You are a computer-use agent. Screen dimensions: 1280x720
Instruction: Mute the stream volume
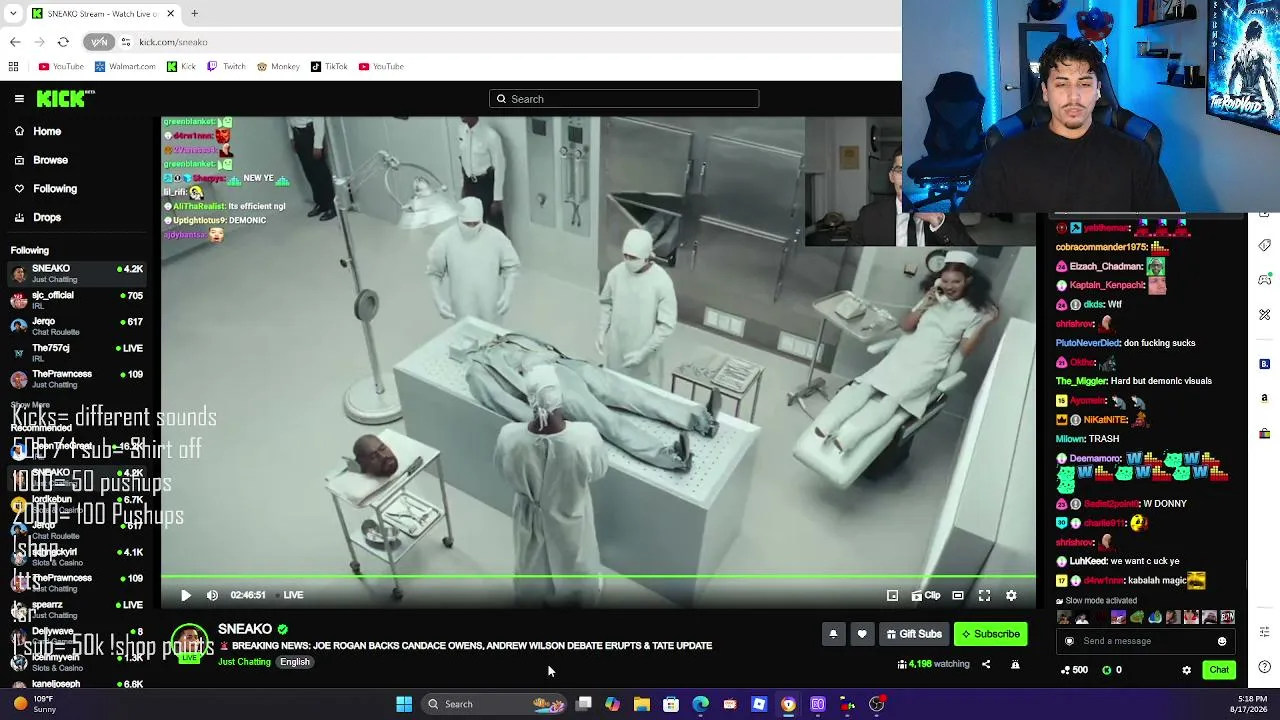[x=212, y=595]
